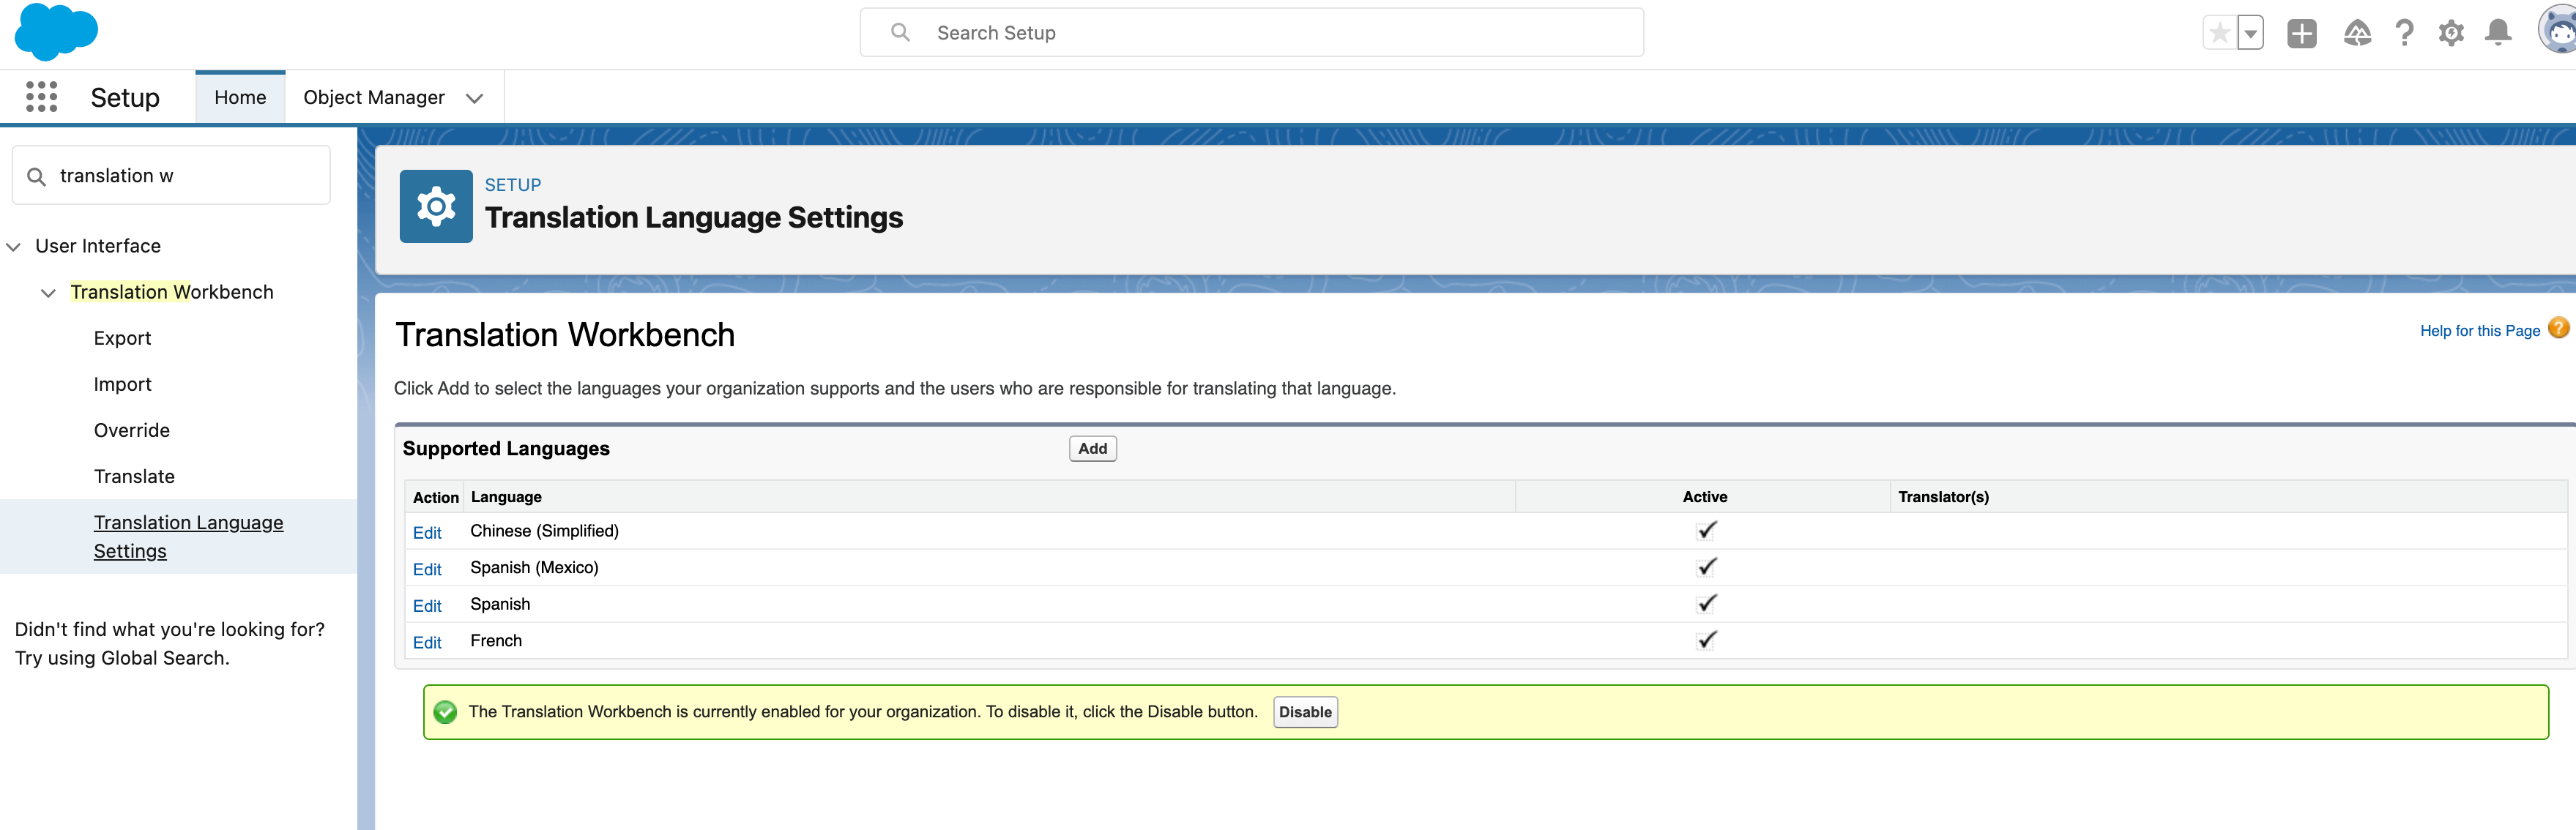Switch to the Home tab

(240, 97)
